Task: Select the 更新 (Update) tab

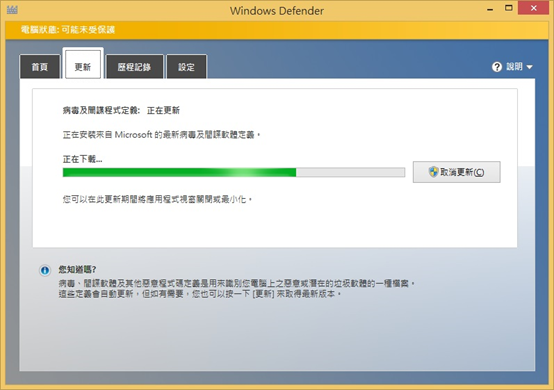Action: [83, 64]
